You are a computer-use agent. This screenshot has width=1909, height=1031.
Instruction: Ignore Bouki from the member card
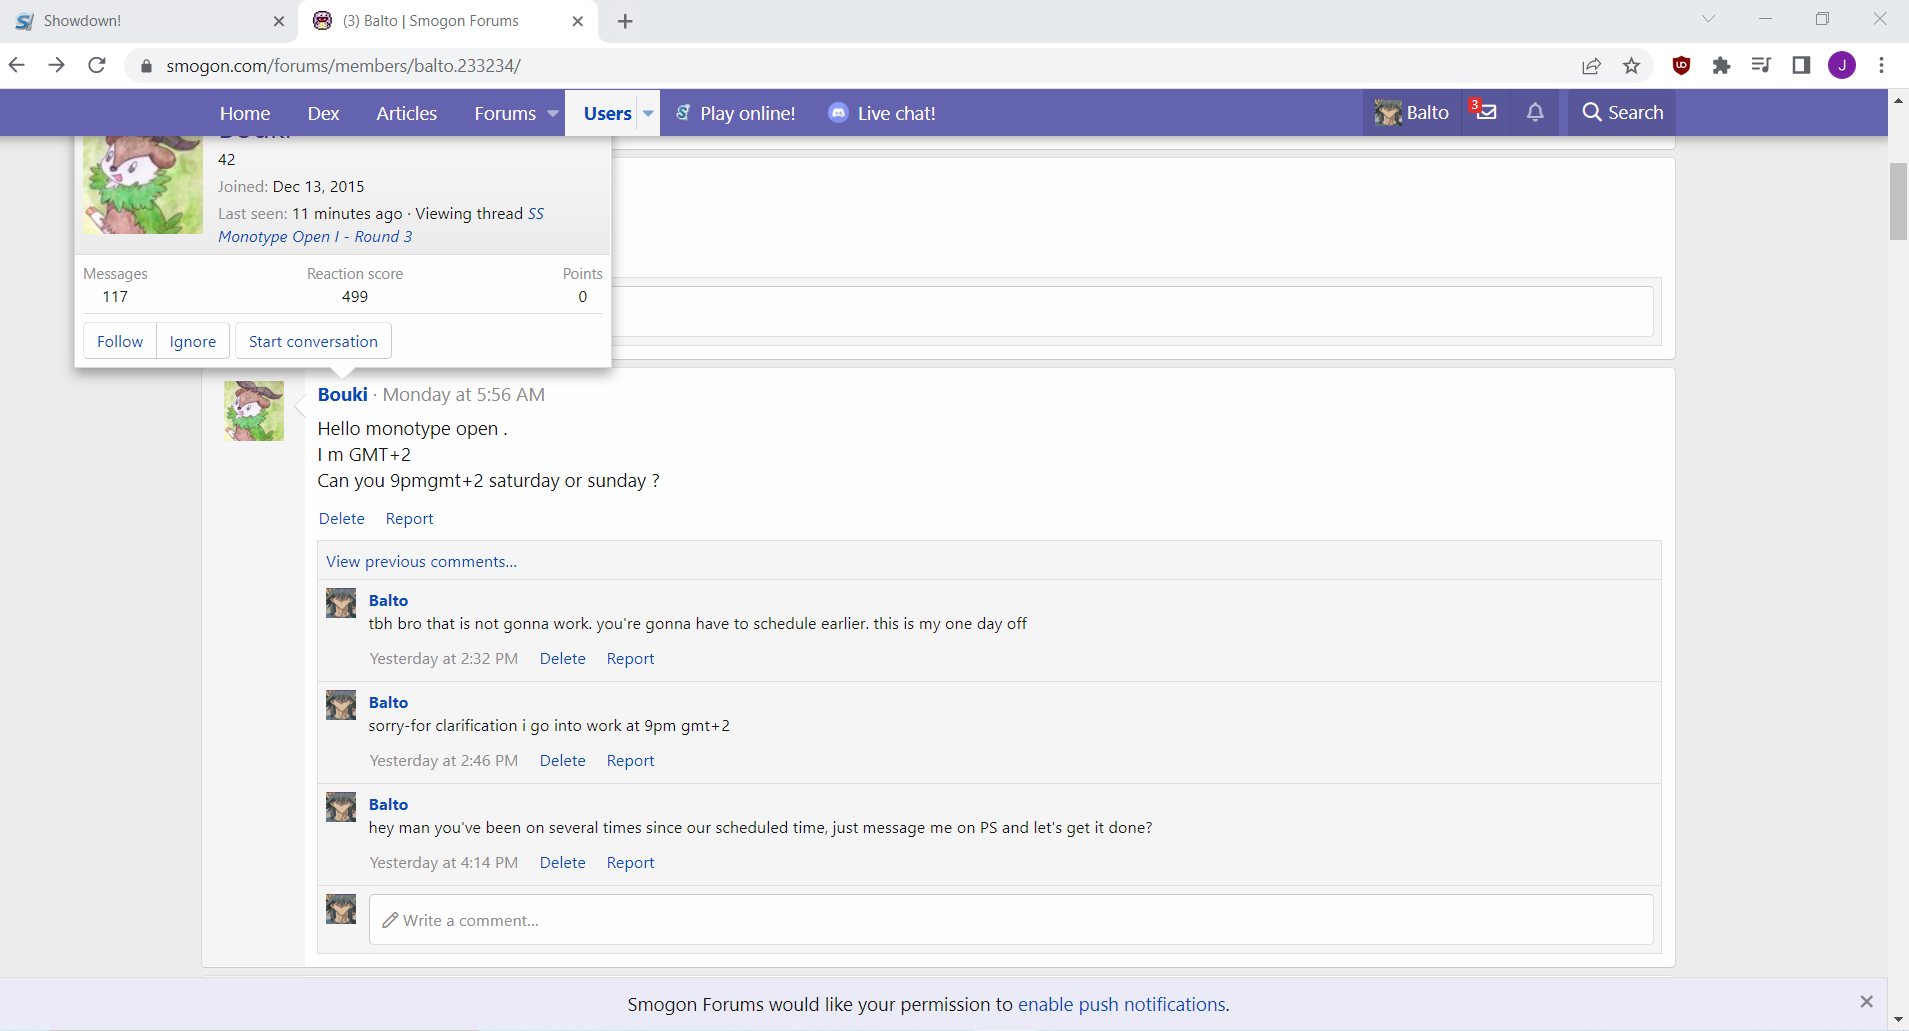pyautogui.click(x=193, y=341)
